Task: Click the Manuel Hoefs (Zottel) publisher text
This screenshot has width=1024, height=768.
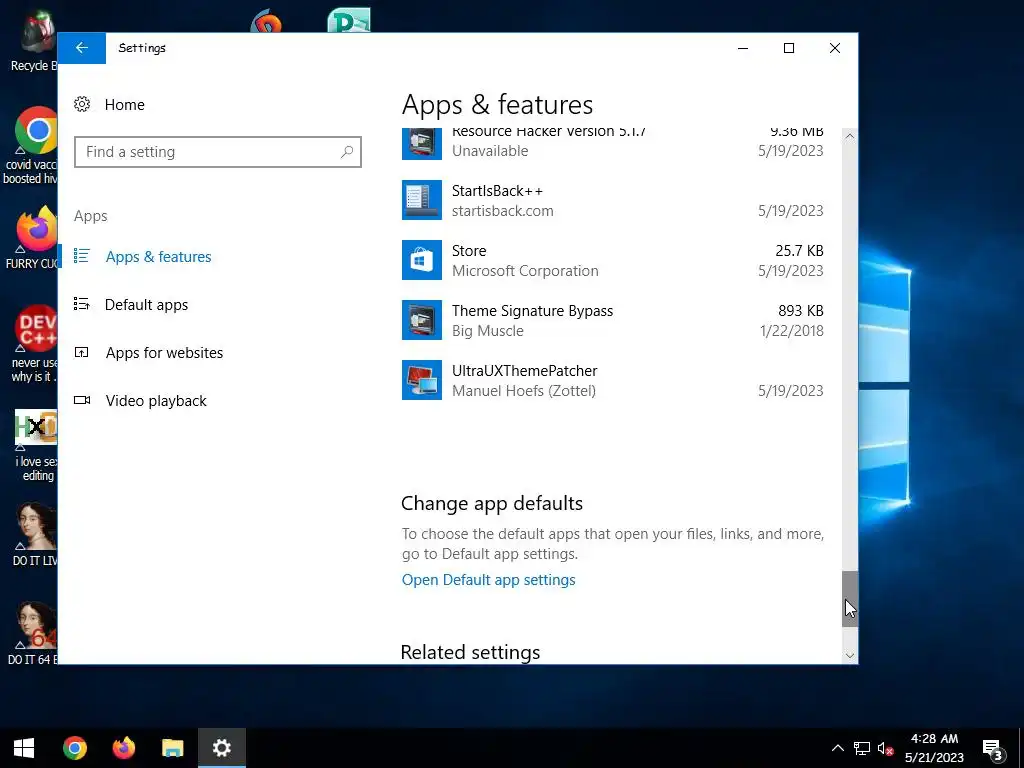Action: 524,391
